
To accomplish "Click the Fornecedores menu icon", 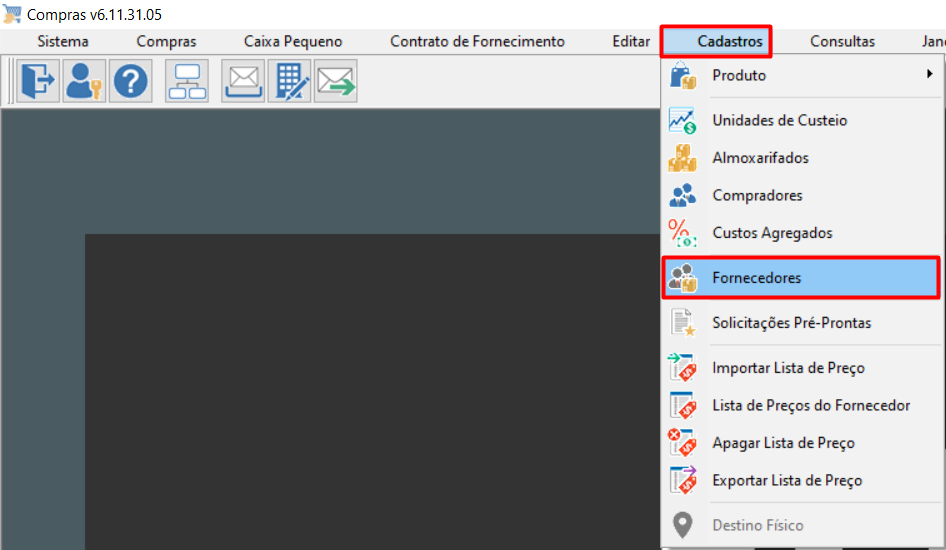I will [x=682, y=278].
